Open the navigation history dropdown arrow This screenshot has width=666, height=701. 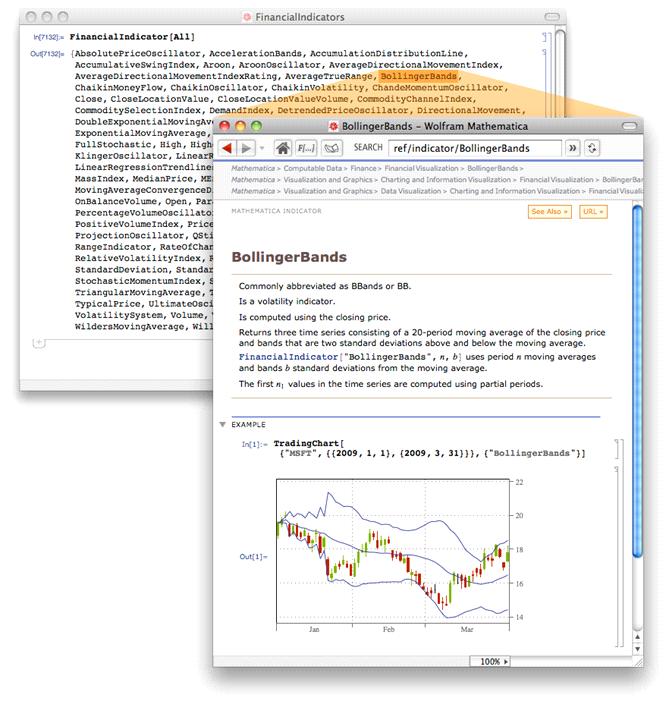click(x=262, y=148)
